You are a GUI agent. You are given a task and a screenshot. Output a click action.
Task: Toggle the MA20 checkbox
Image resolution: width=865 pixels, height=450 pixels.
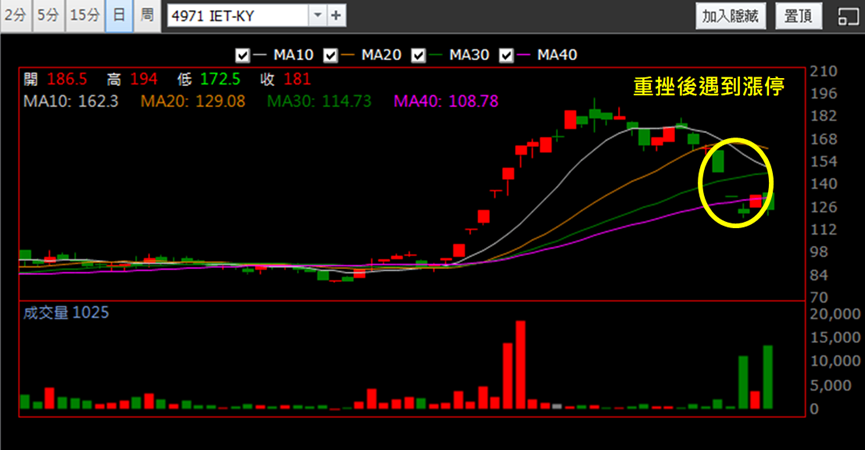(x=330, y=55)
